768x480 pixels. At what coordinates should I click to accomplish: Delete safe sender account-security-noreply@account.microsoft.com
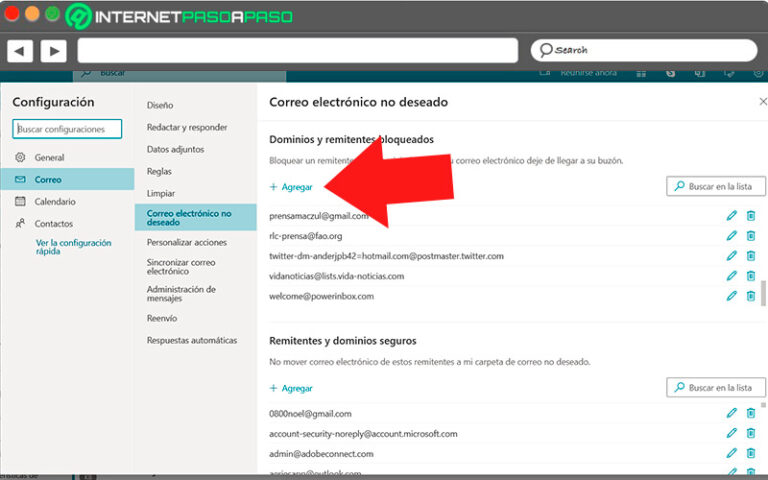pos(750,433)
